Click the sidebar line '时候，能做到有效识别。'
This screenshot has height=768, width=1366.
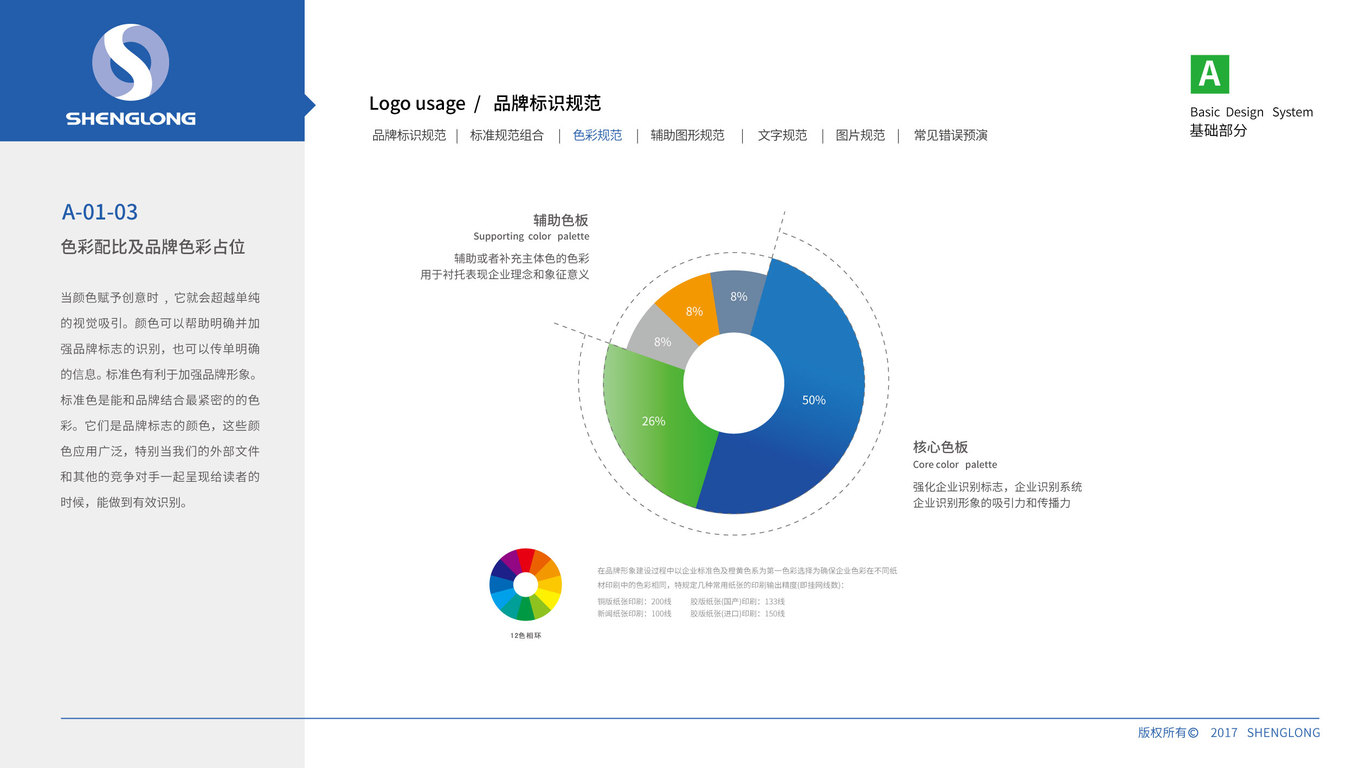[124, 503]
